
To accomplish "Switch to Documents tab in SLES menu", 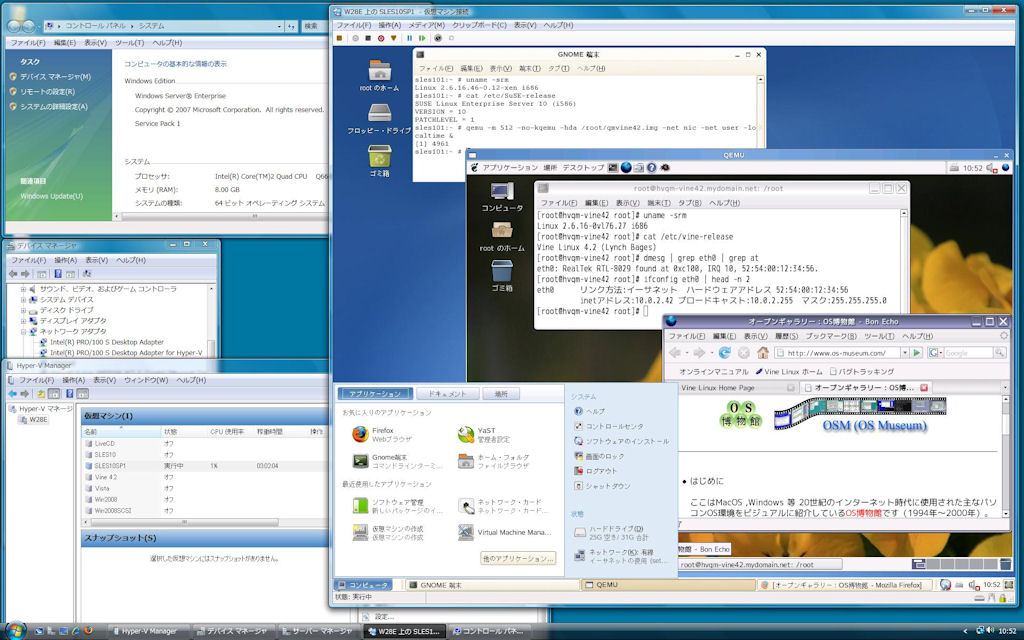I will pyautogui.click(x=447, y=394).
